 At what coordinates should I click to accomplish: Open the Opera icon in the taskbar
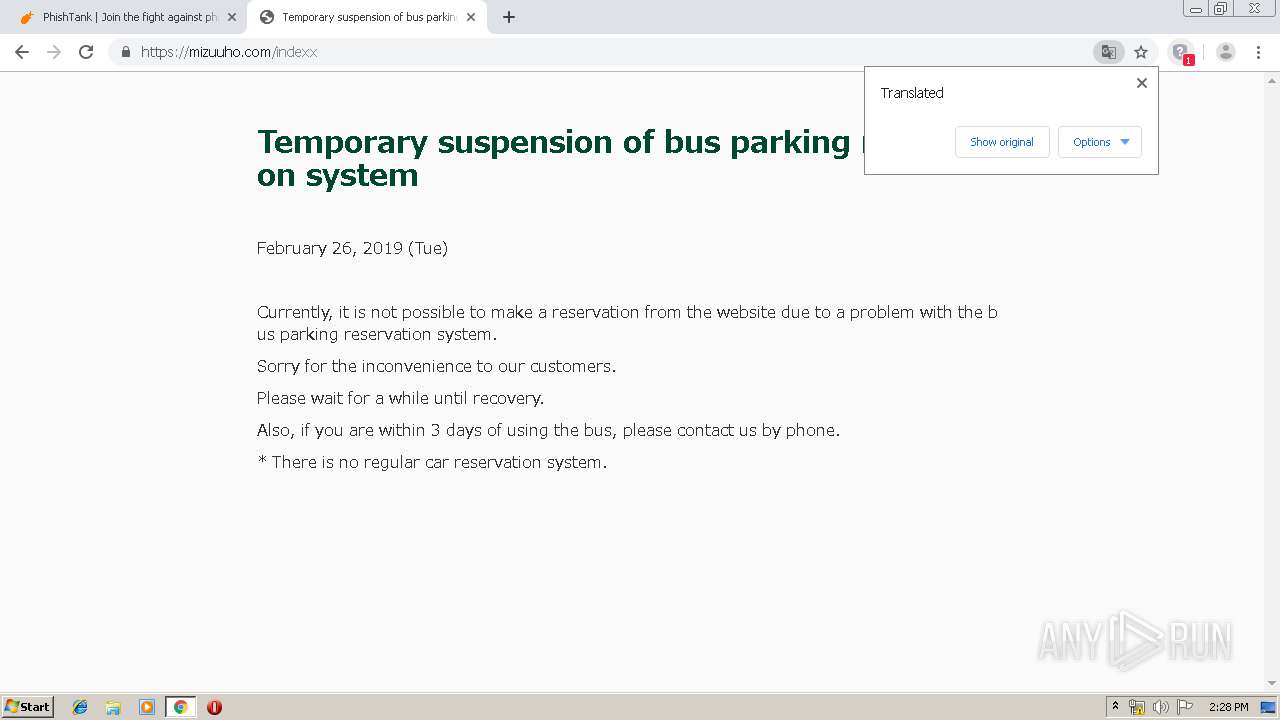[x=214, y=707]
